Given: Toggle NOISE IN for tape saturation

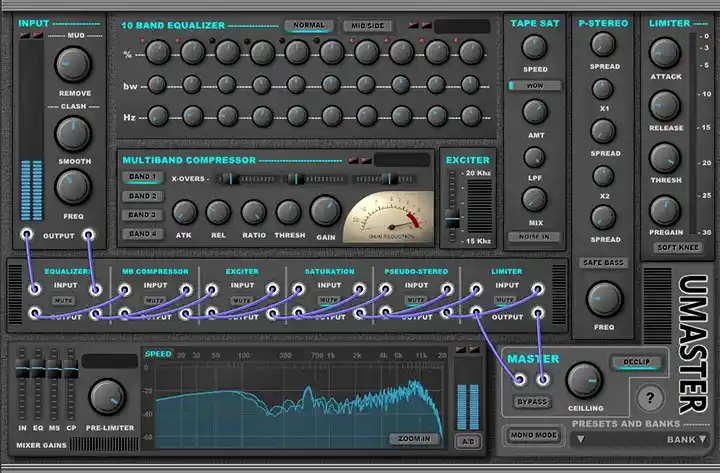Looking at the screenshot, I should 534,237.
